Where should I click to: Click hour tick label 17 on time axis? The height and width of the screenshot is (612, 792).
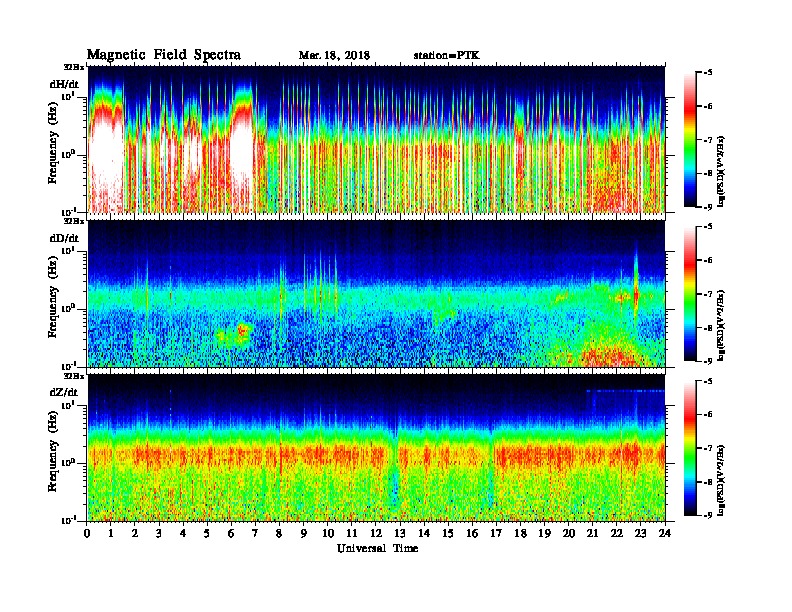[496, 533]
